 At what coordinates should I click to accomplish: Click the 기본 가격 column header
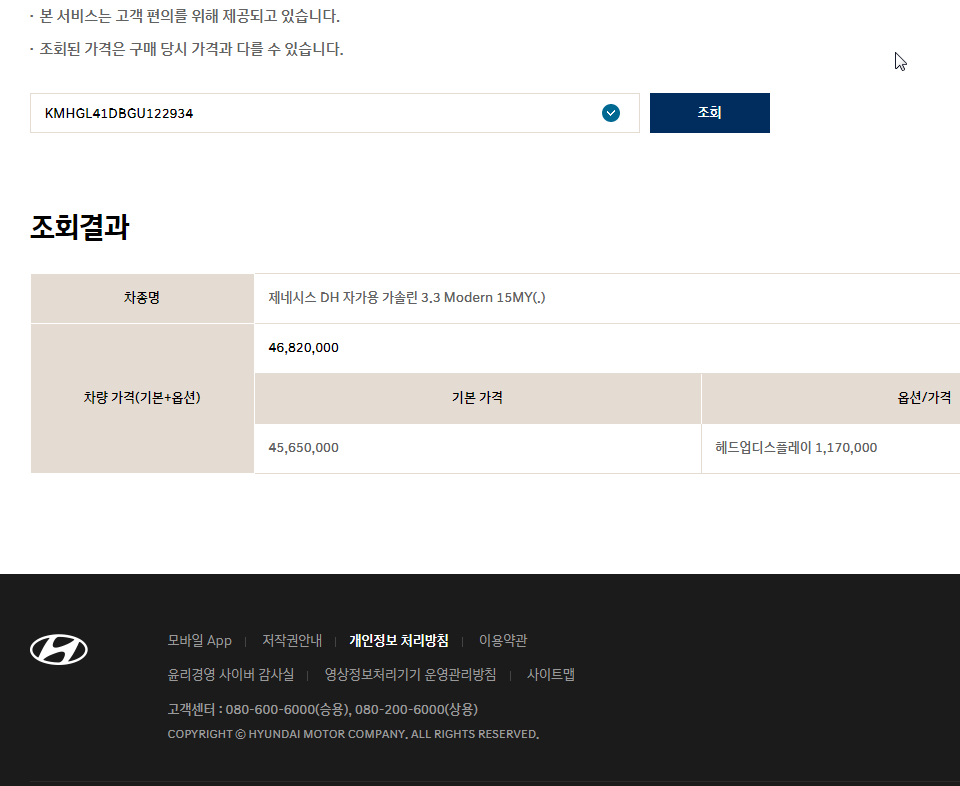[477, 398]
